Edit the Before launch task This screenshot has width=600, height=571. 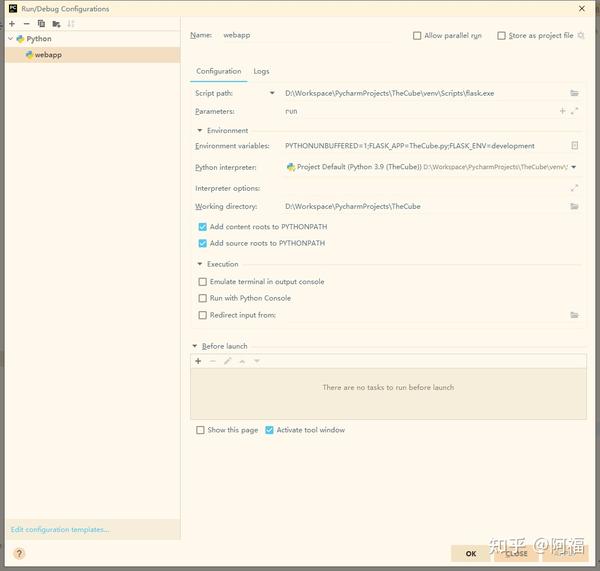[x=228, y=361]
